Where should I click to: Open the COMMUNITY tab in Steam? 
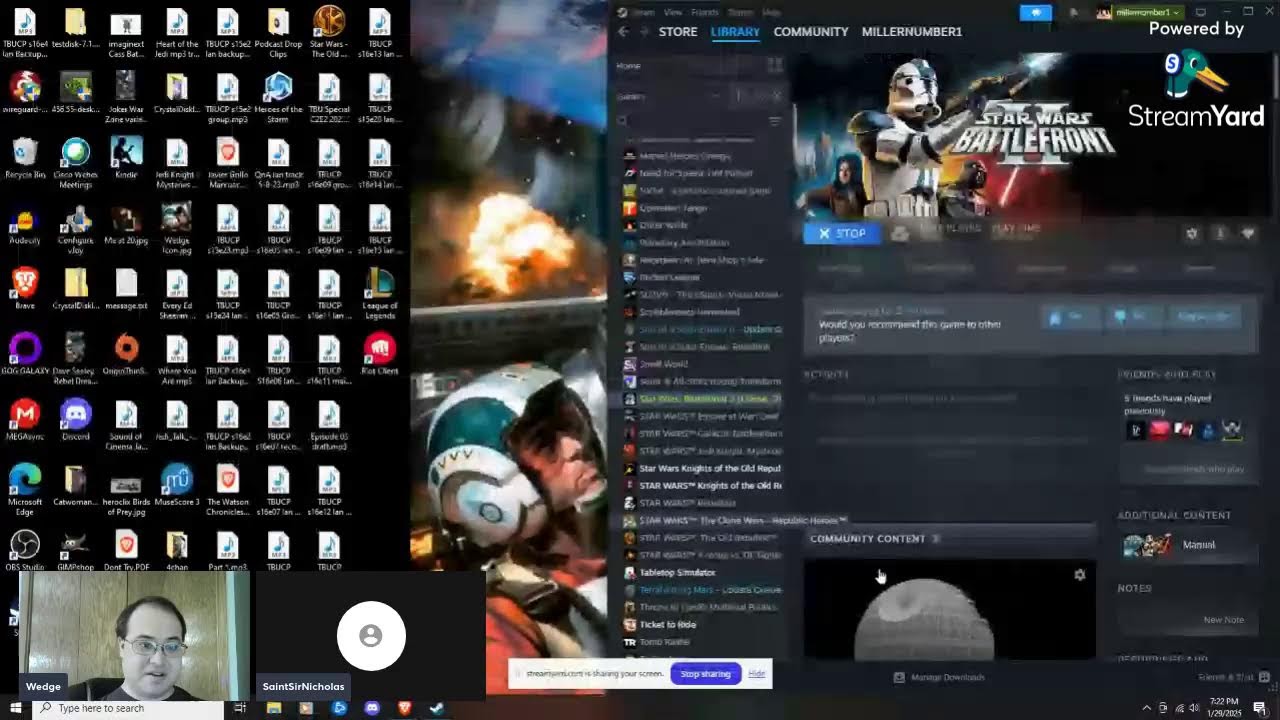[x=811, y=32]
